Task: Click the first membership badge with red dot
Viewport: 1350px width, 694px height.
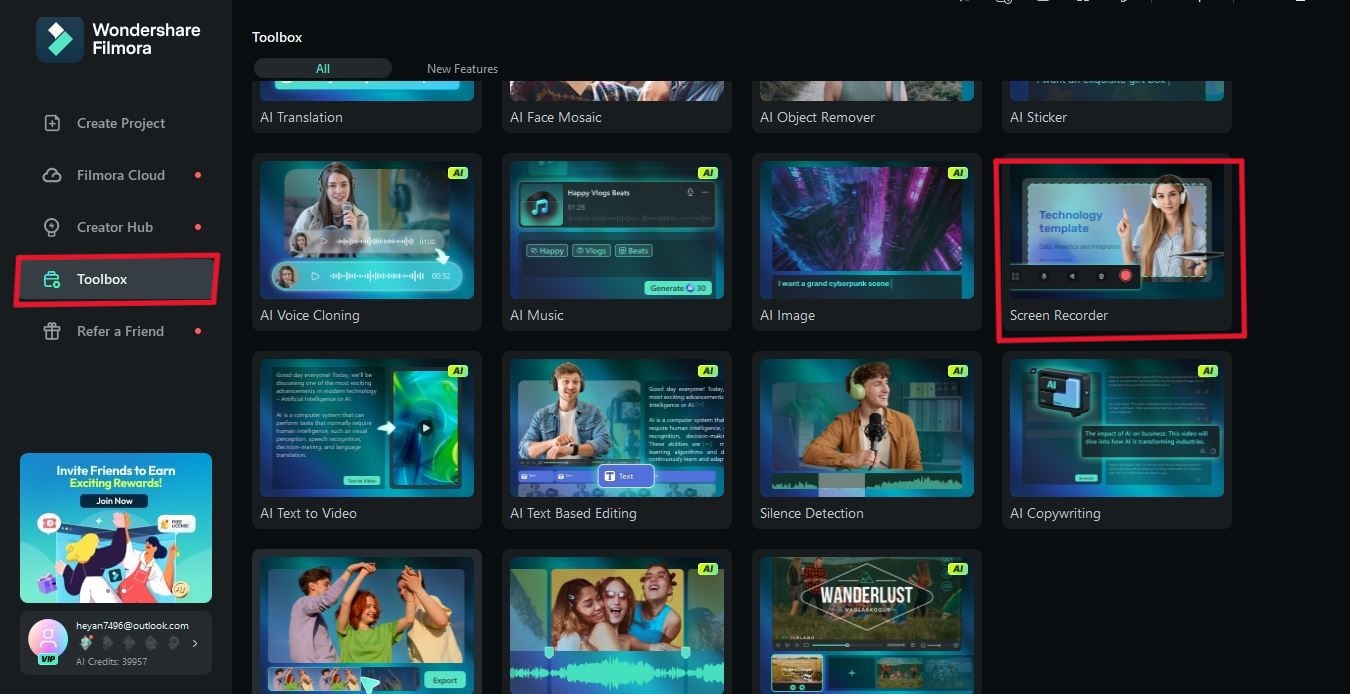Action: [x=85, y=644]
